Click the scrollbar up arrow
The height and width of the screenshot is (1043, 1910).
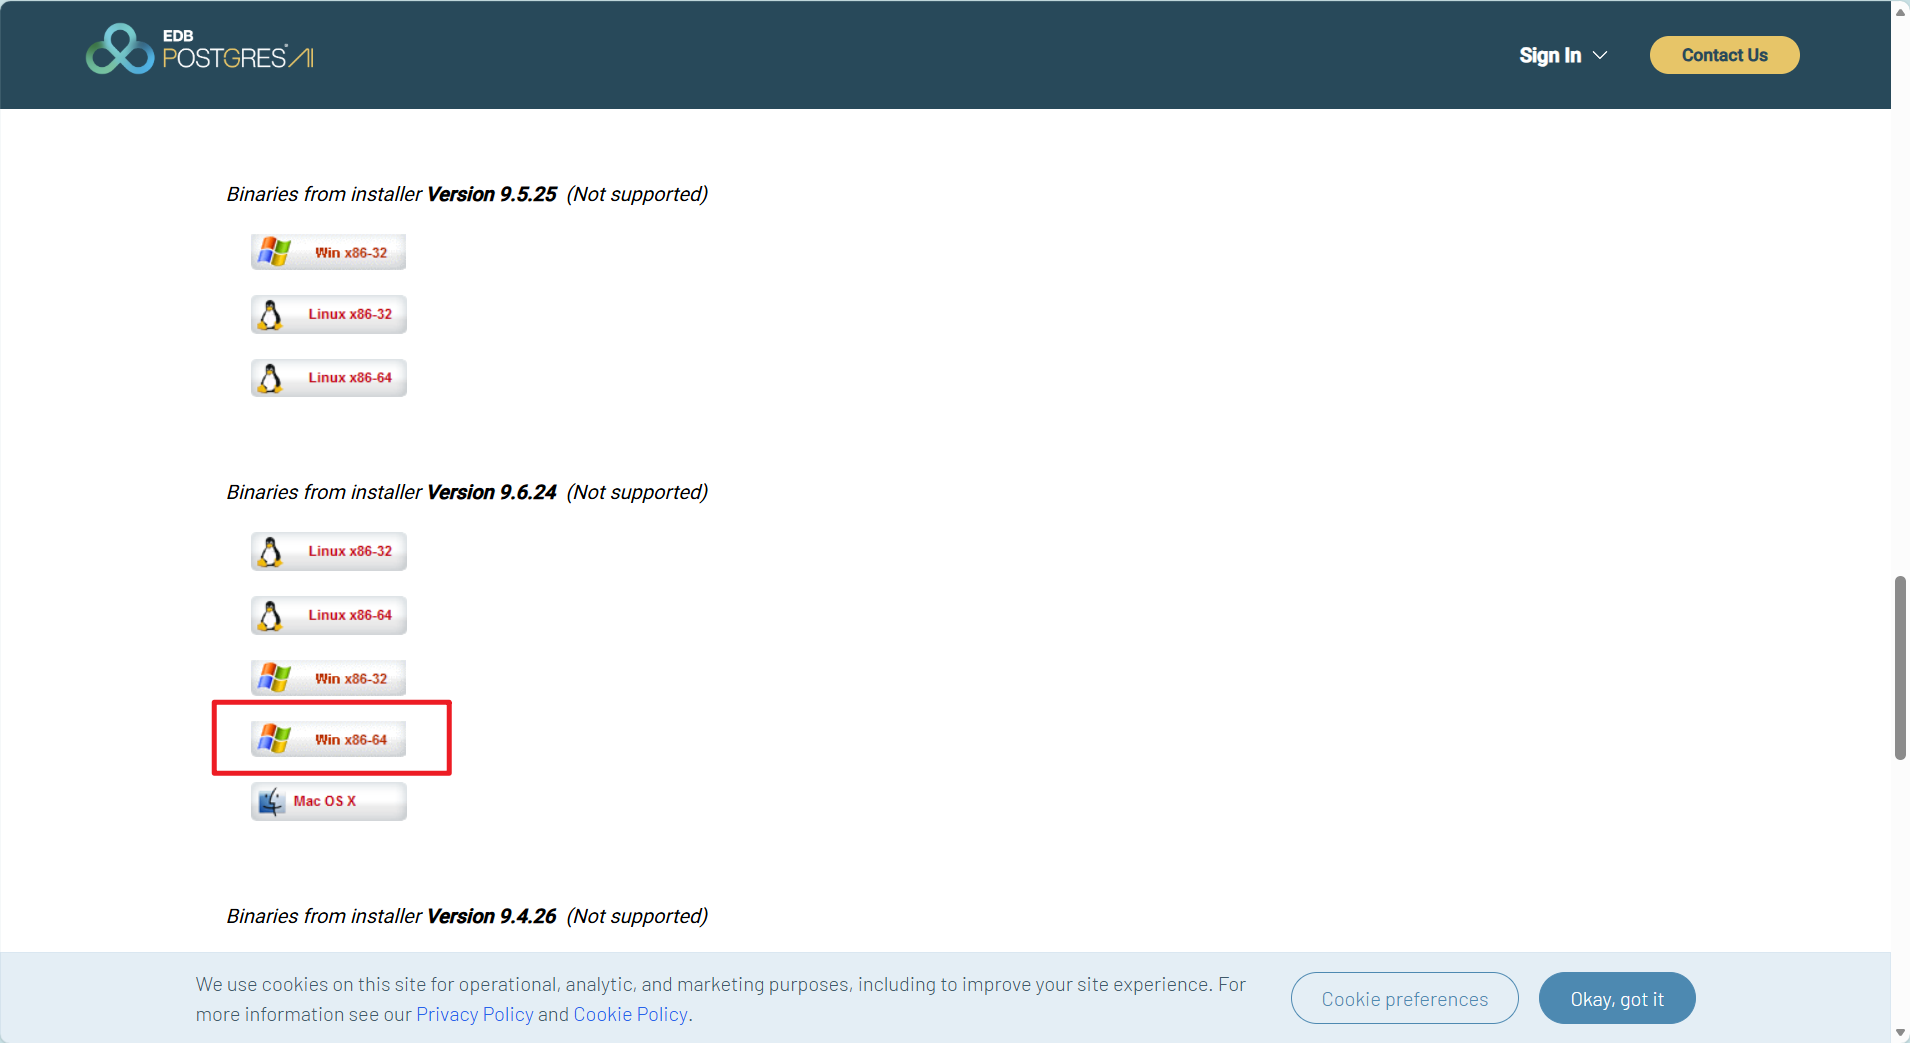(1898, 10)
